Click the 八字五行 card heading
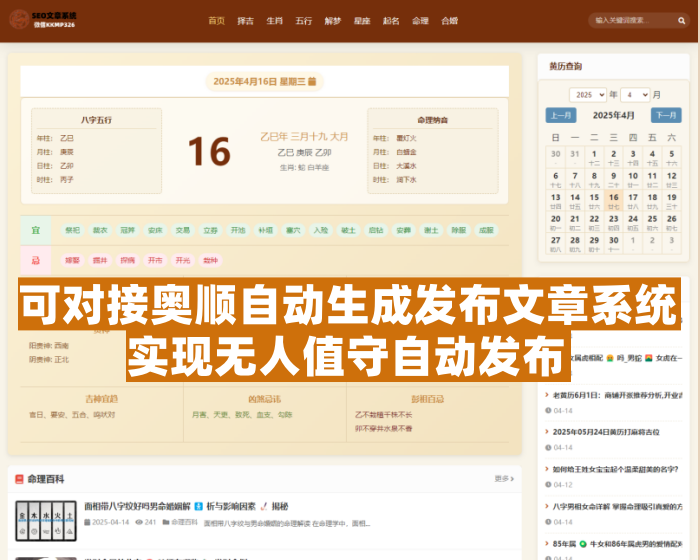700x560 pixels. [x=96, y=120]
